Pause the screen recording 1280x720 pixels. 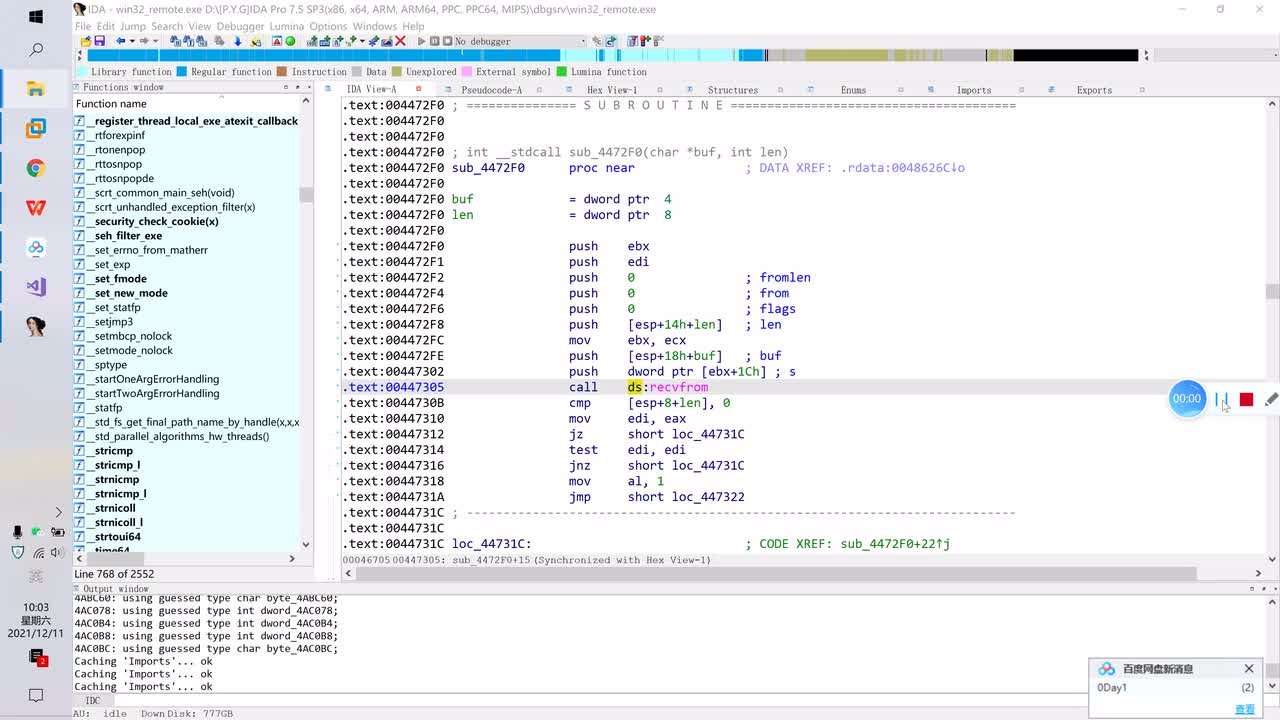pyautogui.click(x=1221, y=399)
